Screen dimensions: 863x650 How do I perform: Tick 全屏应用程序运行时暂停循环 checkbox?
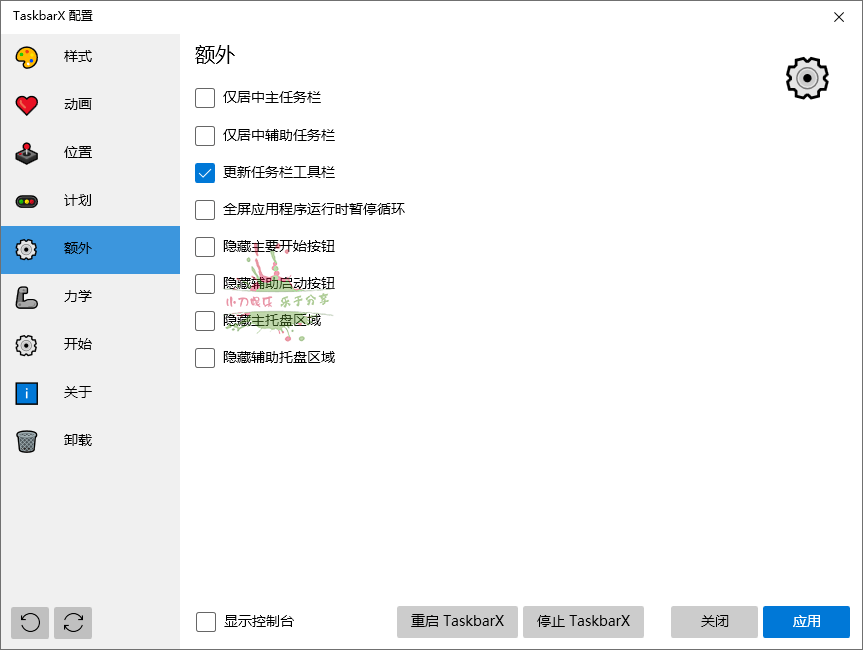[x=205, y=210]
